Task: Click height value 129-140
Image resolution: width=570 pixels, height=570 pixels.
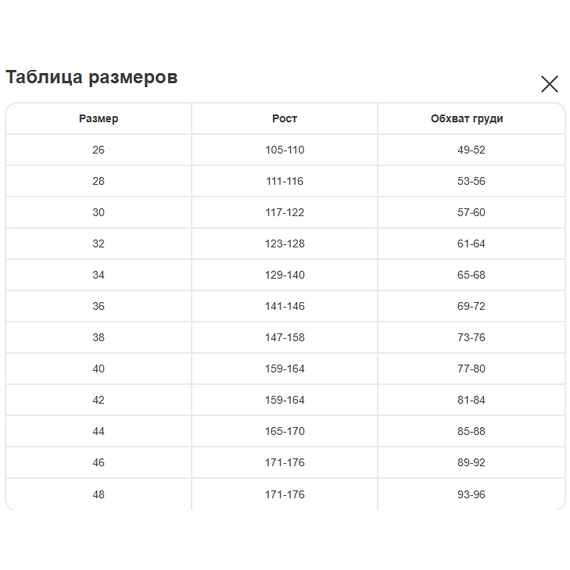Action: click(285, 275)
